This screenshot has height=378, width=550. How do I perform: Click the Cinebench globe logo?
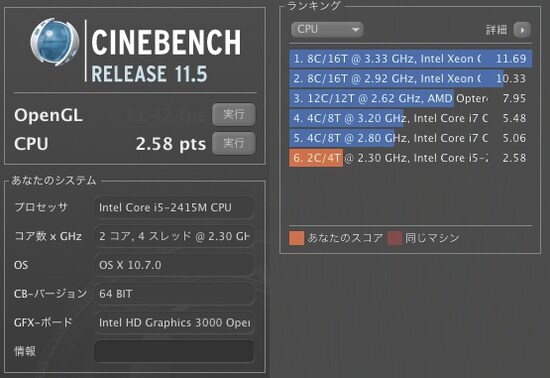tap(55, 42)
